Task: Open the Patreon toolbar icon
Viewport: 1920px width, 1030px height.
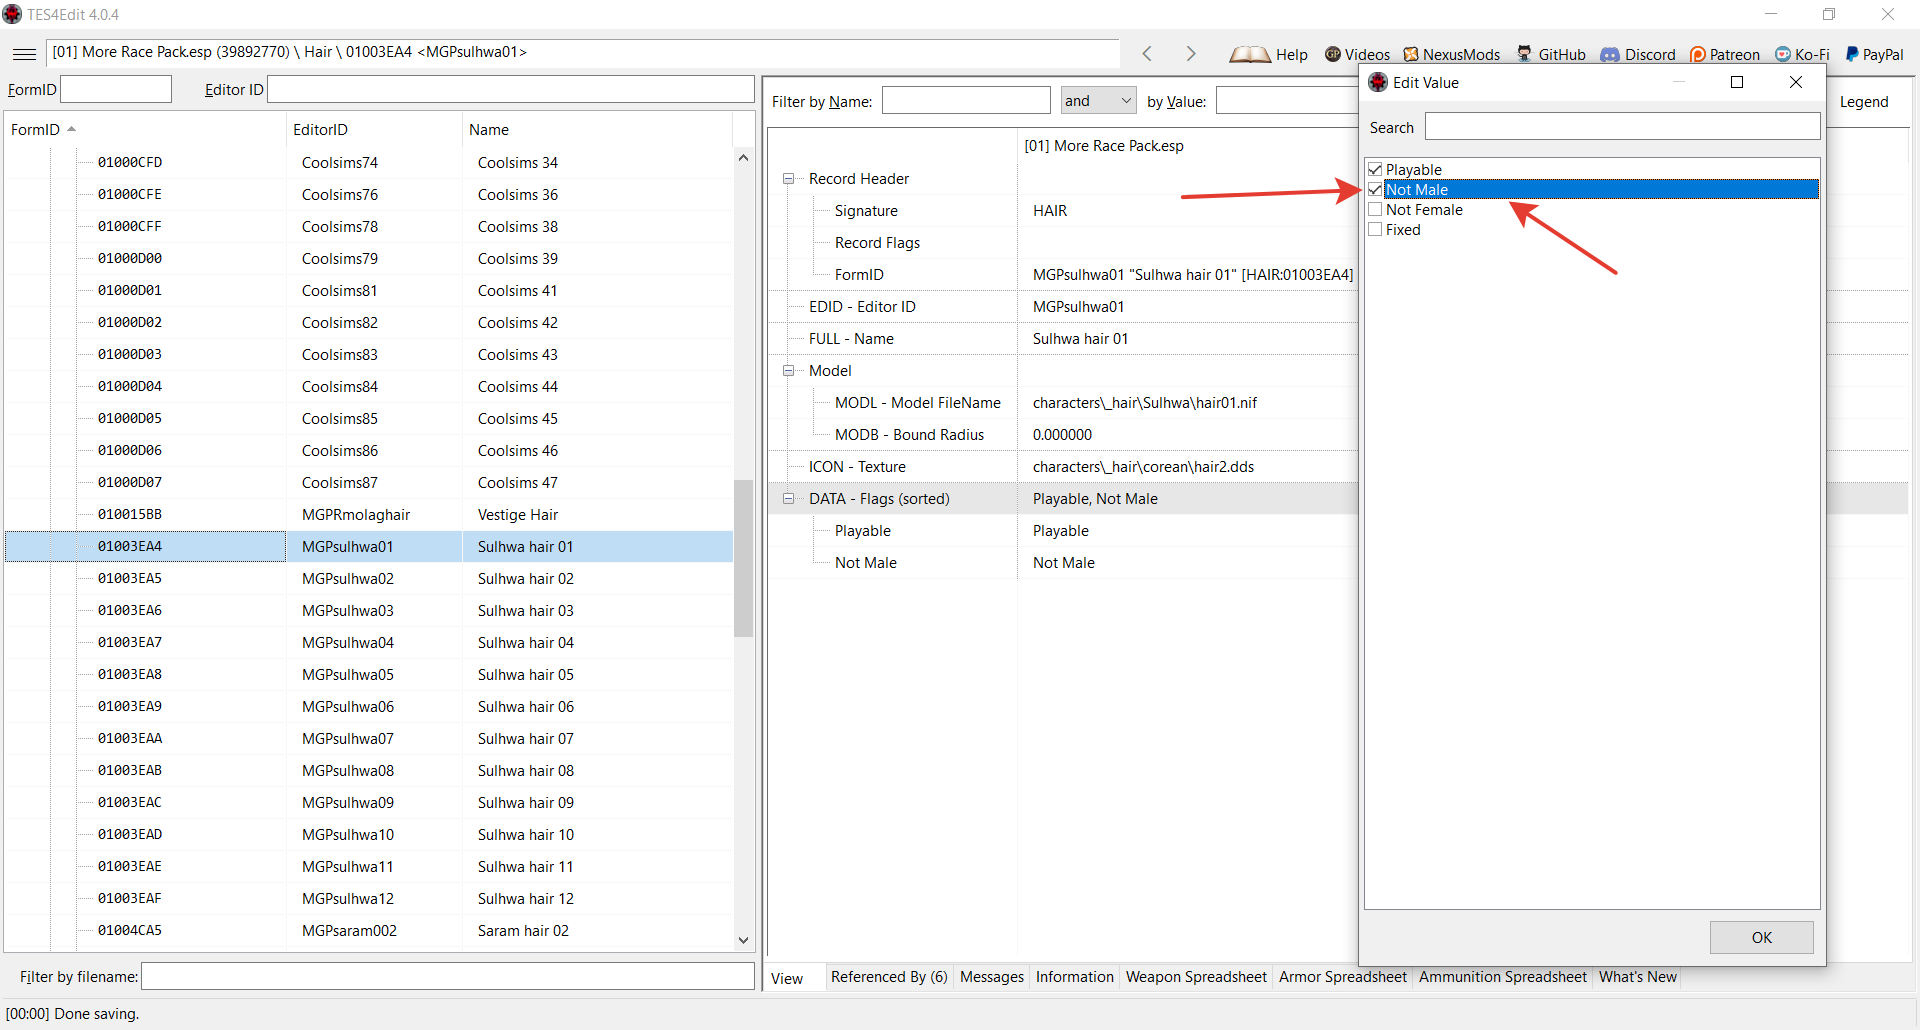Action: tap(1698, 55)
